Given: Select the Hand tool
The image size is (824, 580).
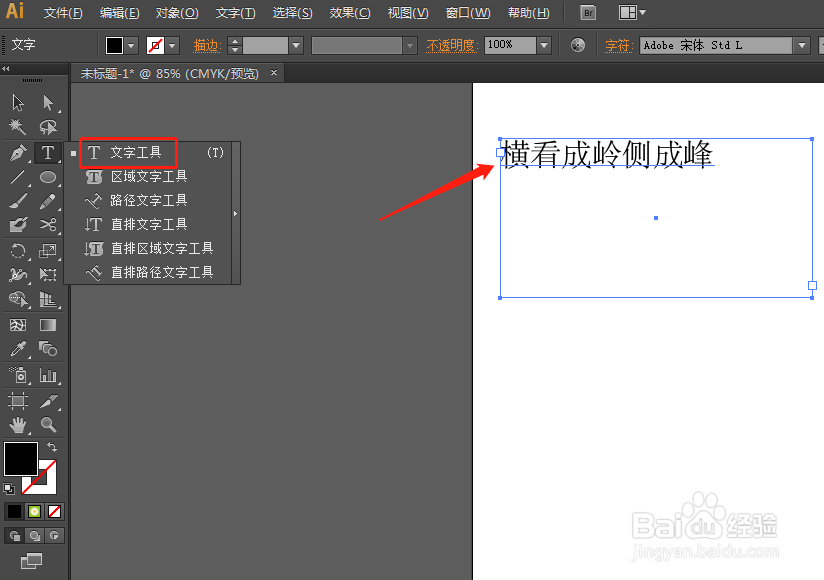Looking at the screenshot, I should coord(17,424).
